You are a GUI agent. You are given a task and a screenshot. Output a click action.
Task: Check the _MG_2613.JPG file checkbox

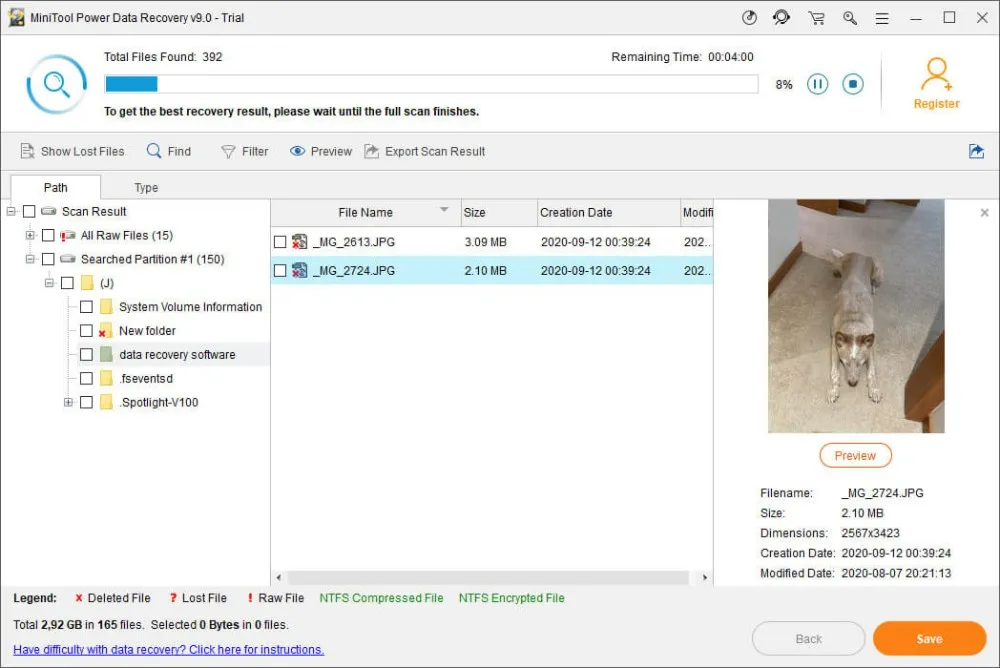280,242
